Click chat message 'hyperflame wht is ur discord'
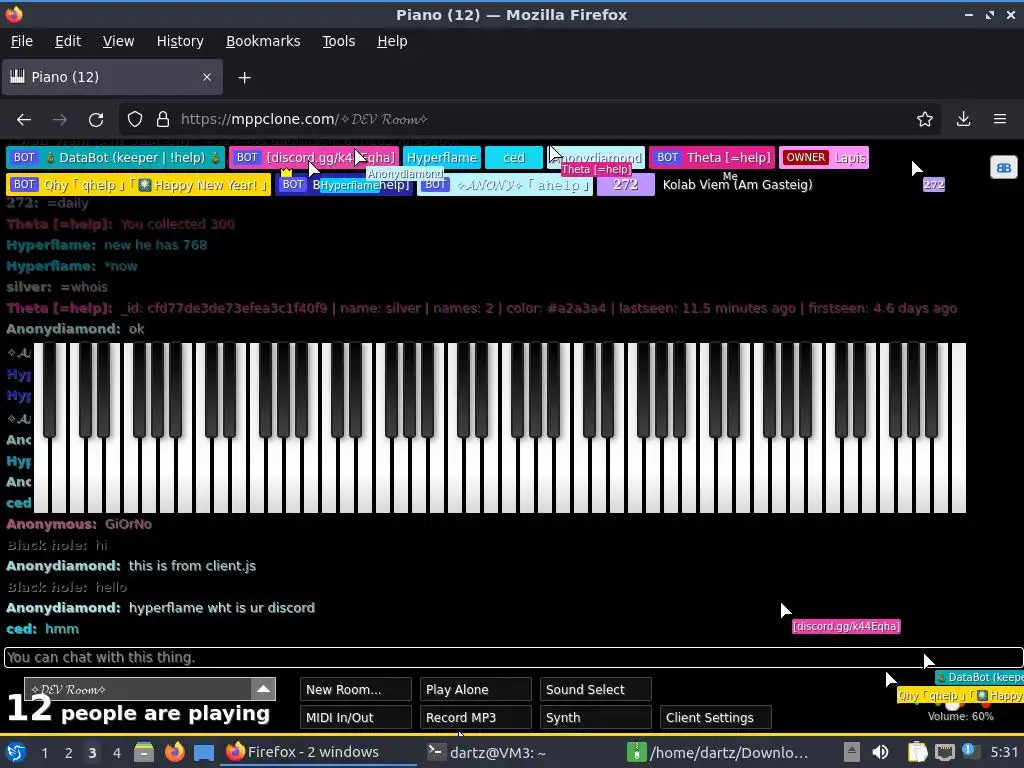Image resolution: width=1024 pixels, height=768 pixels. click(221, 607)
